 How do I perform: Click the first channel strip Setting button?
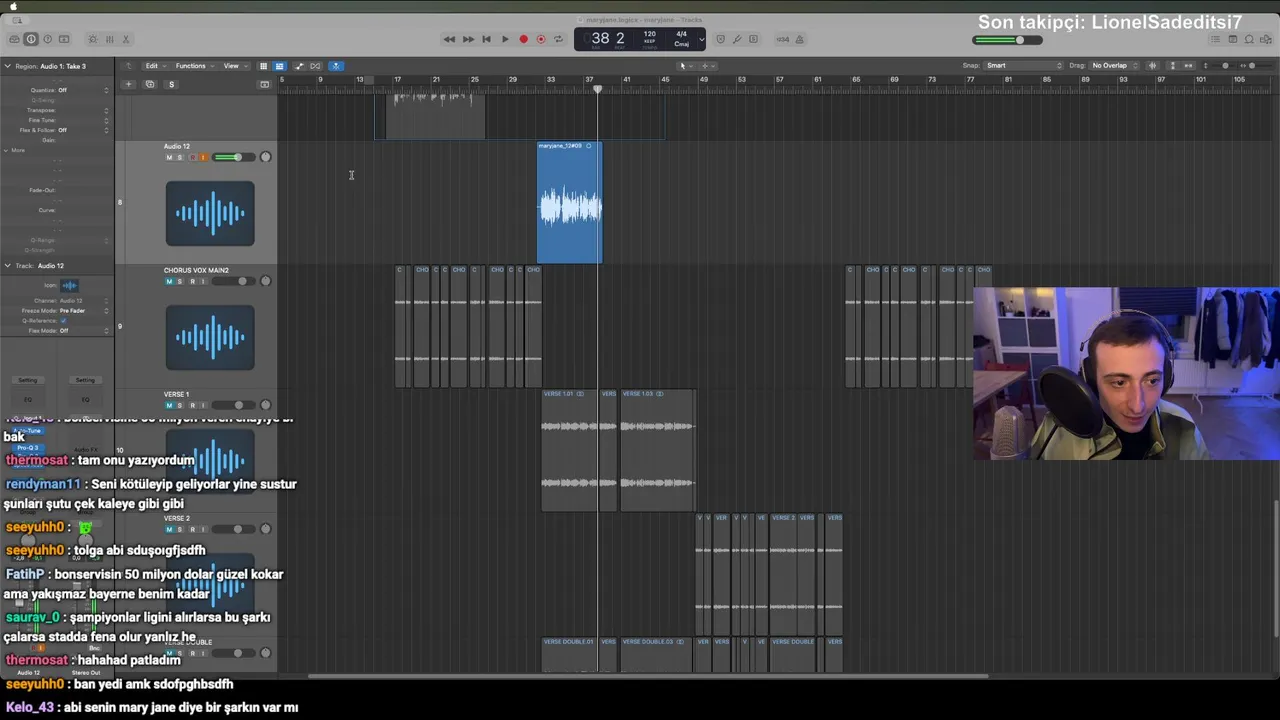pos(28,380)
